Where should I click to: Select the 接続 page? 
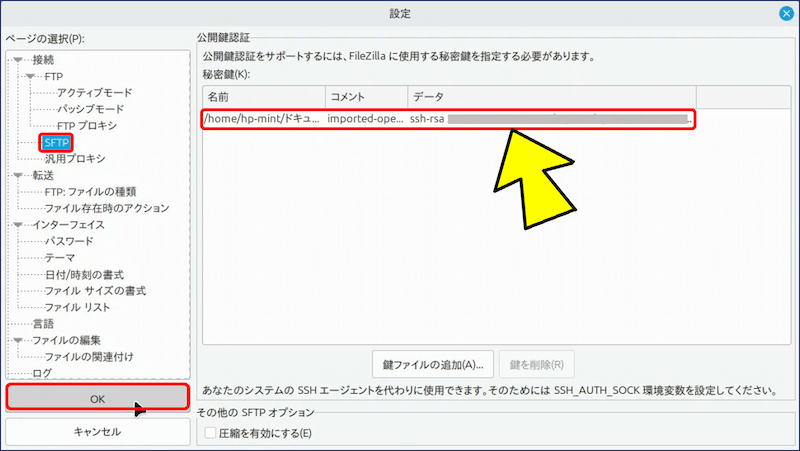pyautogui.click(x=43, y=60)
